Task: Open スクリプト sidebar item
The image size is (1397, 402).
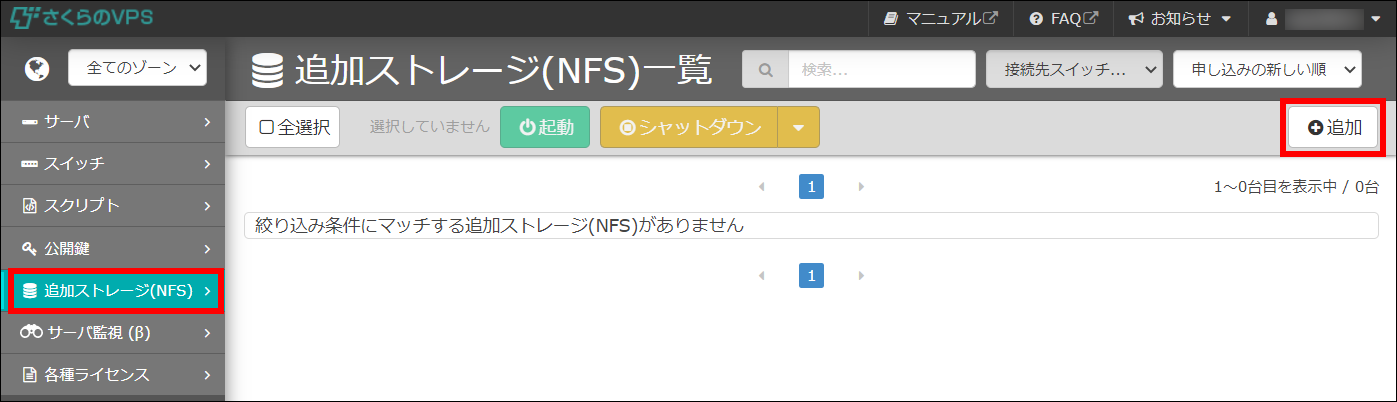Action: click(x=113, y=206)
